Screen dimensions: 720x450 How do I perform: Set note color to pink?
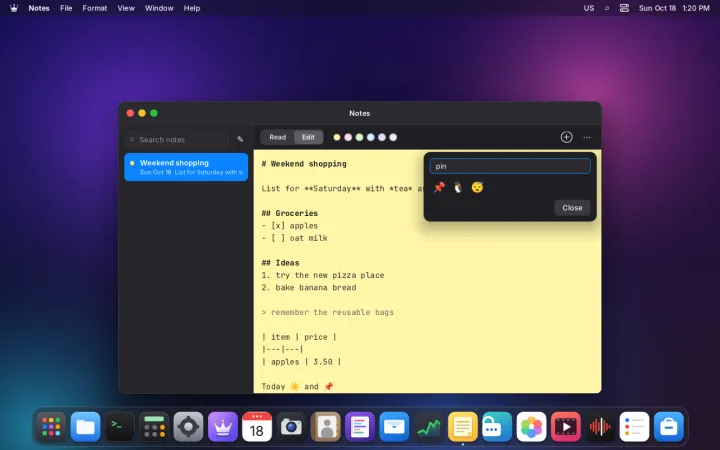coord(348,137)
